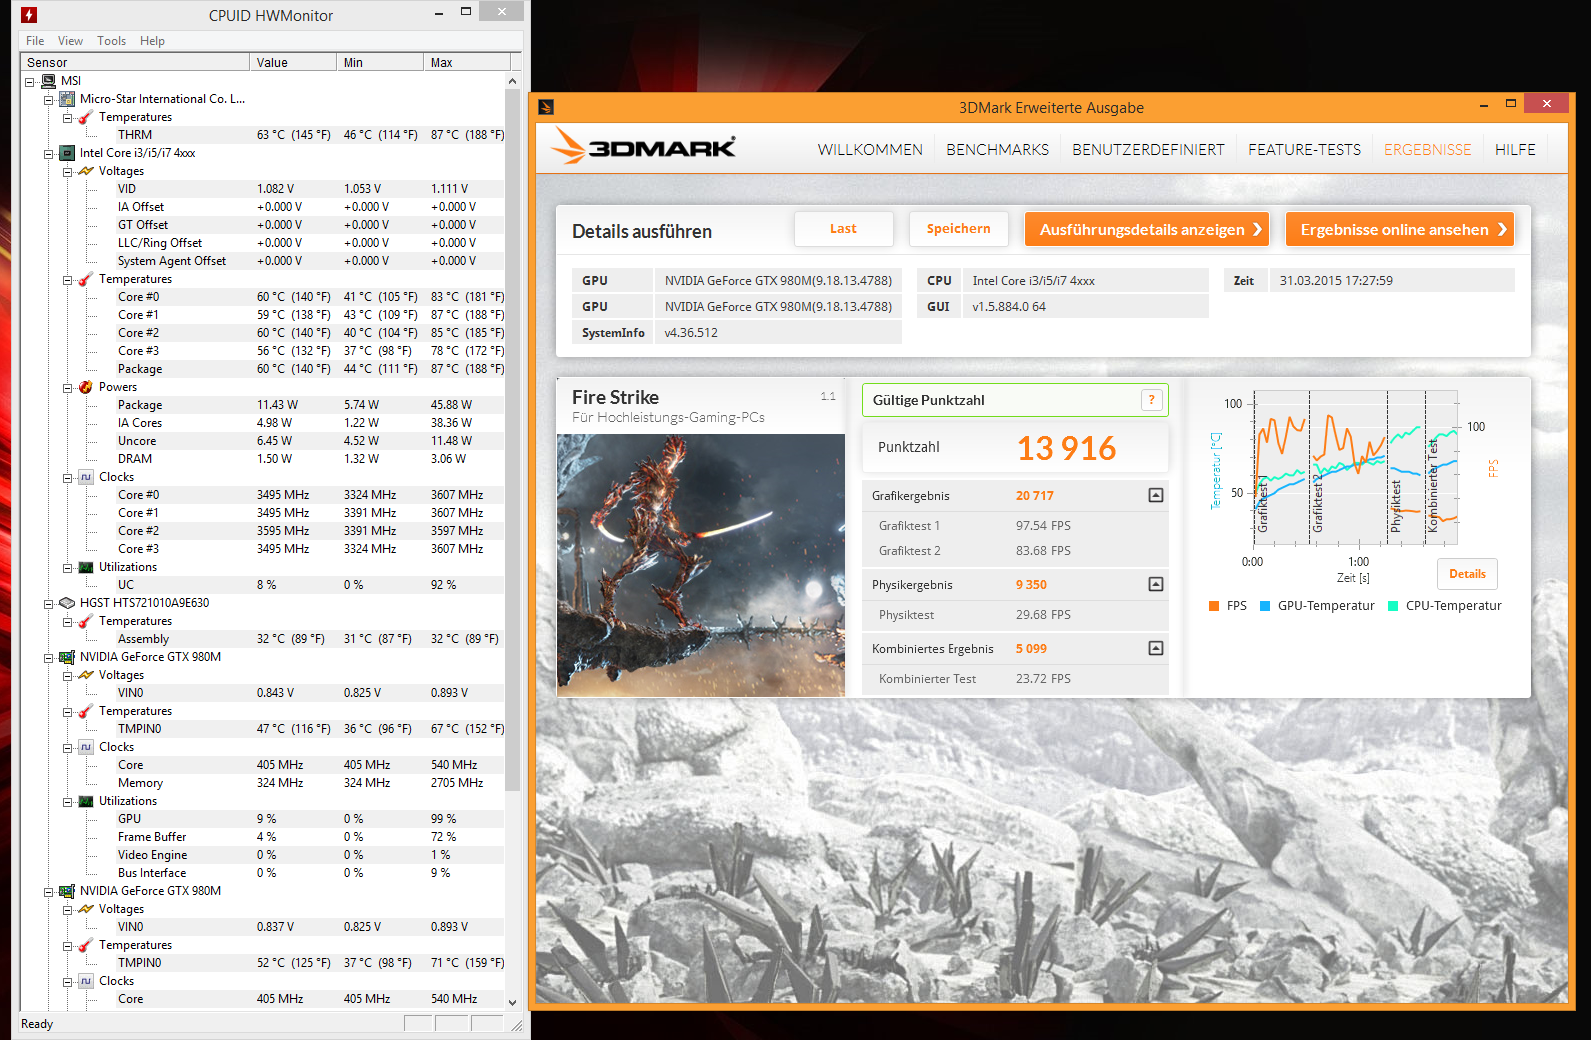Open the File menu in HWMonitor
The width and height of the screenshot is (1591, 1040).
pyautogui.click(x=35, y=41)
